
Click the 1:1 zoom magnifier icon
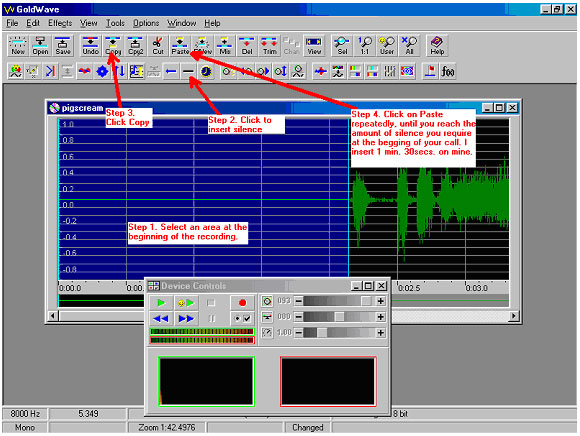(x=365, y=45)
